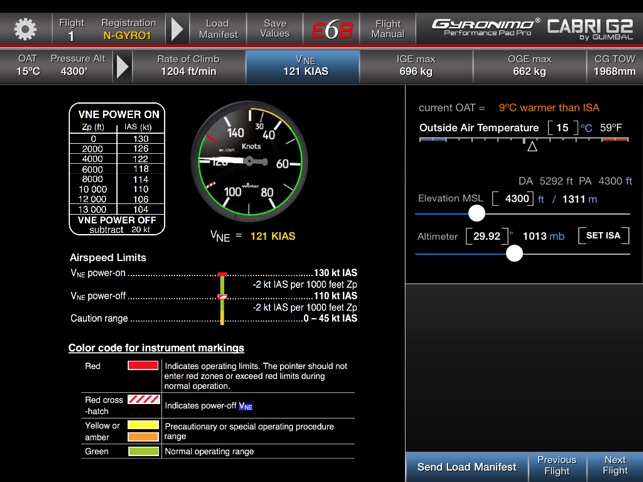The height and width of the screenshot is (482, 643).
Task: Move the Altimeter slider knob
Action: tap(514, 253)
